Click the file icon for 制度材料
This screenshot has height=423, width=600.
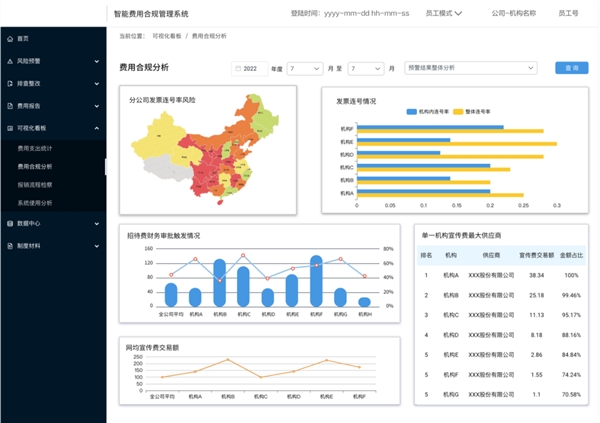(9, 245)
